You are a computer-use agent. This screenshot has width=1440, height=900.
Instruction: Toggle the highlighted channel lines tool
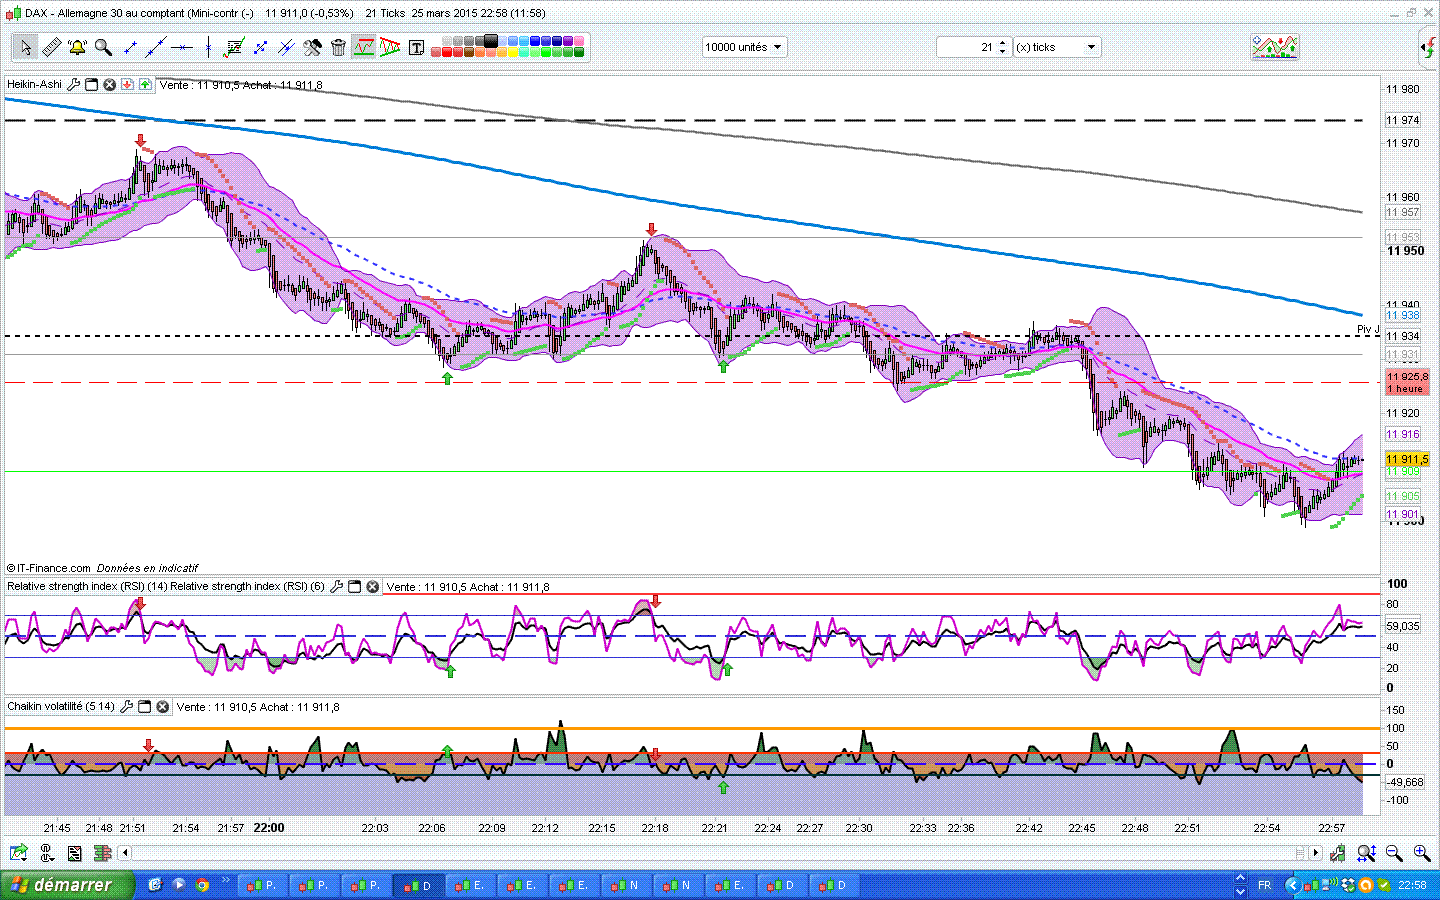364,47
